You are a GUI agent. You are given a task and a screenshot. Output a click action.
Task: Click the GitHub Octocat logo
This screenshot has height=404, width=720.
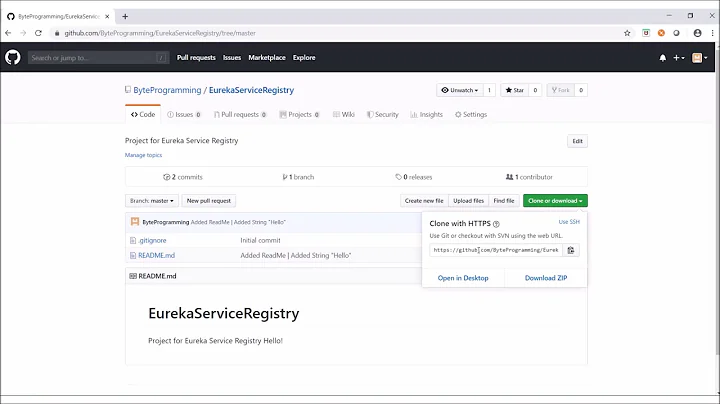coord(13,57)
